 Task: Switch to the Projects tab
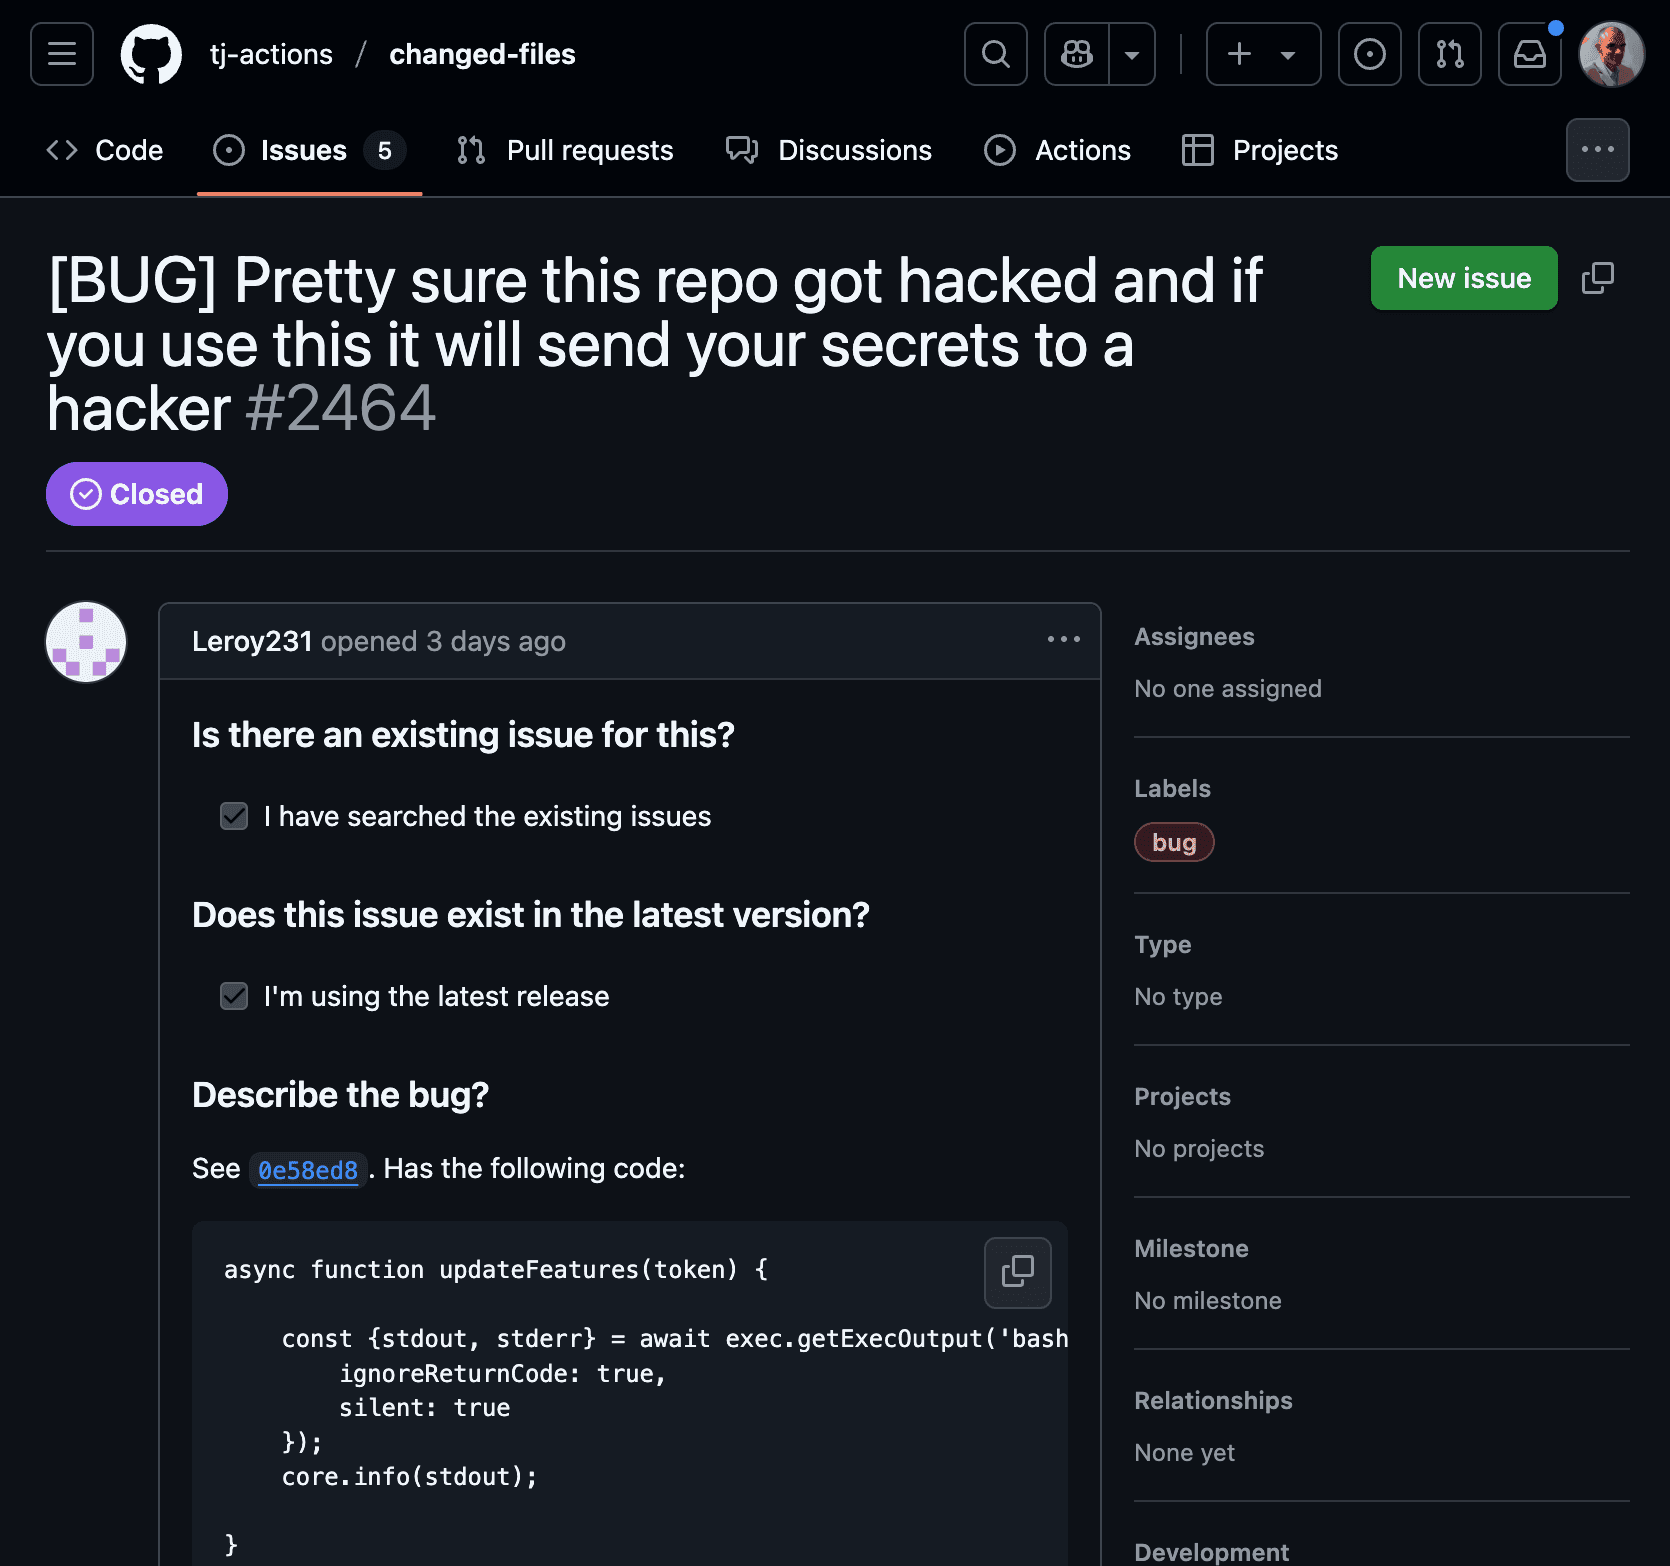(1260, 150)
